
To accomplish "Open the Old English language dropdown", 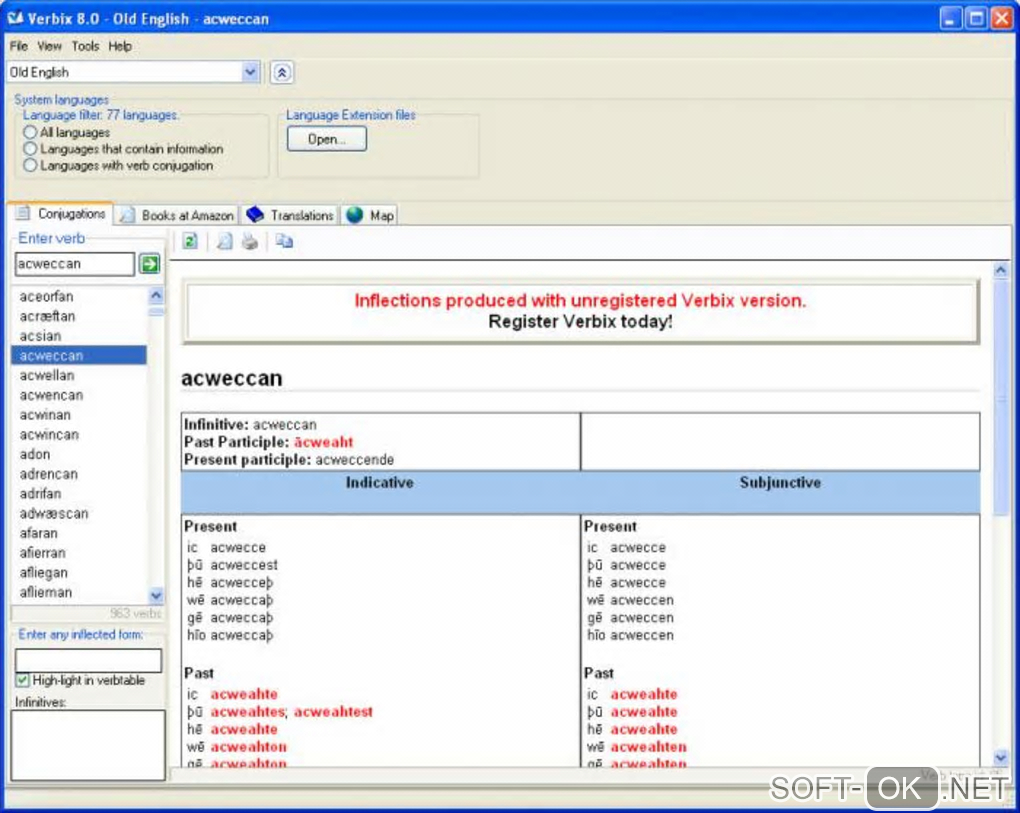I will (x=250, y=72).
